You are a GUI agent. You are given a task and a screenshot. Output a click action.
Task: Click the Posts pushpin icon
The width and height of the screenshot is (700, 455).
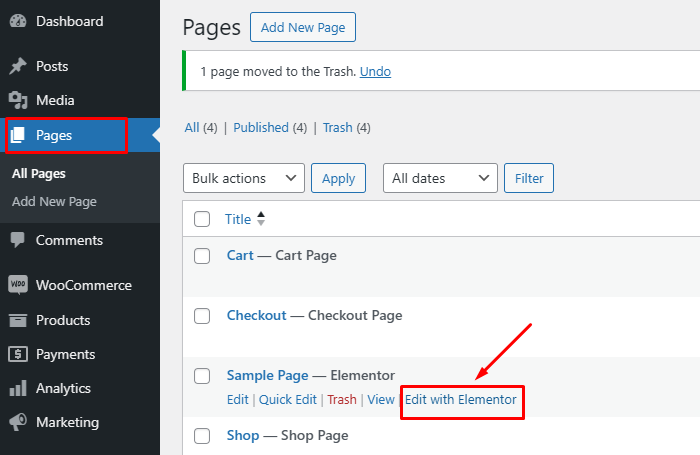coord(17,66)
